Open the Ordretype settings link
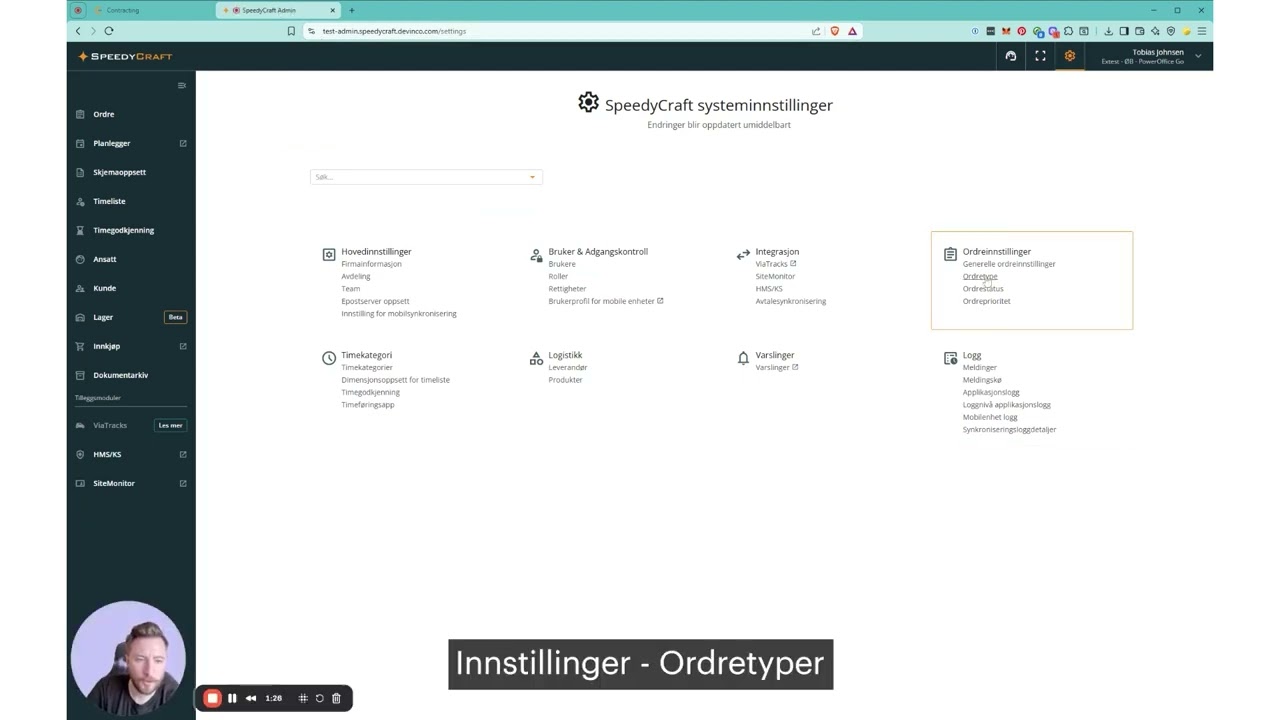 980,276
